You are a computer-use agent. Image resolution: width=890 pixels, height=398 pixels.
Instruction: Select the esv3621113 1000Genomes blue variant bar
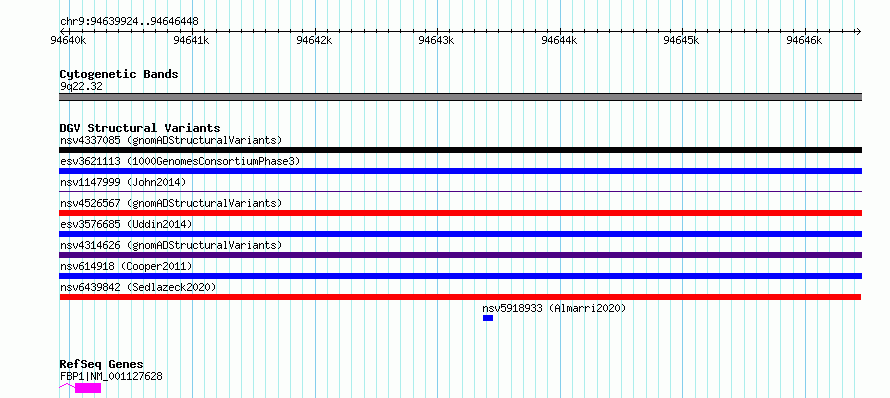coord(460,171)
